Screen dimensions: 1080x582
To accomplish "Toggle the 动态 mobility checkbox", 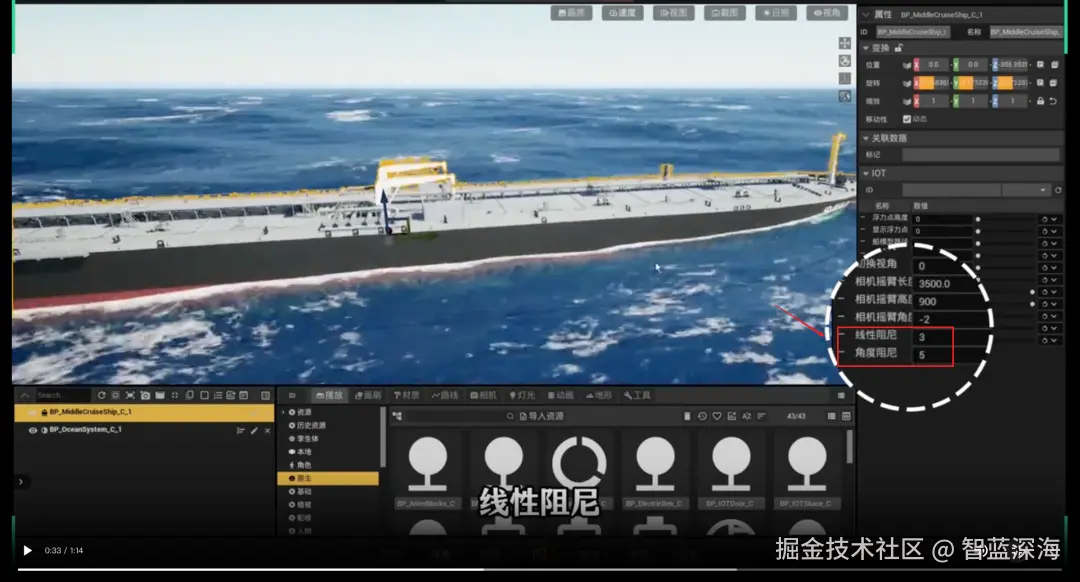I will click(x=906, y=119).
